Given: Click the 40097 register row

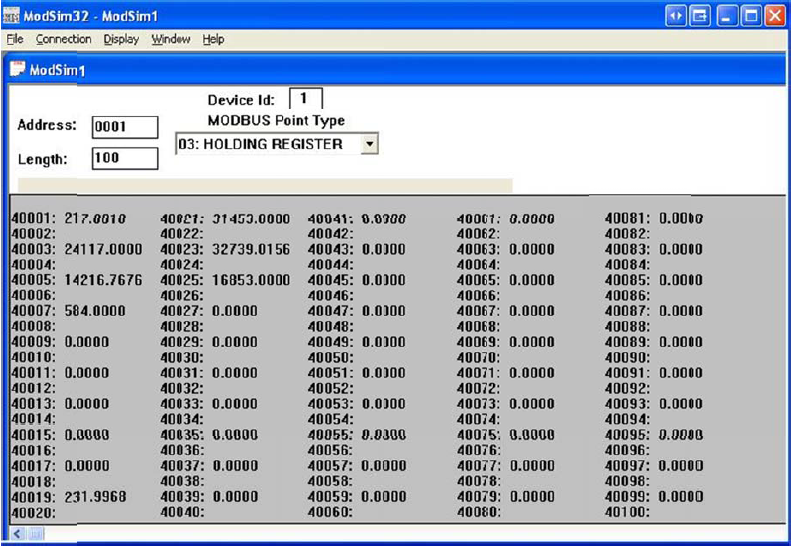Looking at the screenshot, I should [654, 466].
